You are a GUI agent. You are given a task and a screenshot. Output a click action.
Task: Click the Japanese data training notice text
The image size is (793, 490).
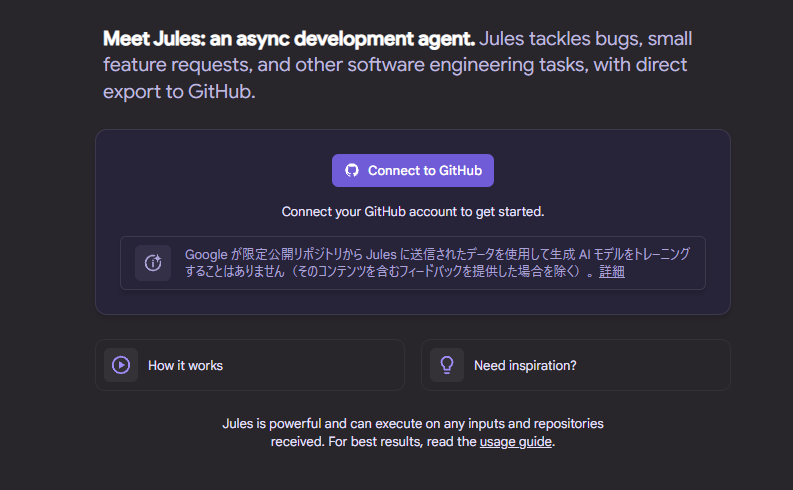[437, 263]
